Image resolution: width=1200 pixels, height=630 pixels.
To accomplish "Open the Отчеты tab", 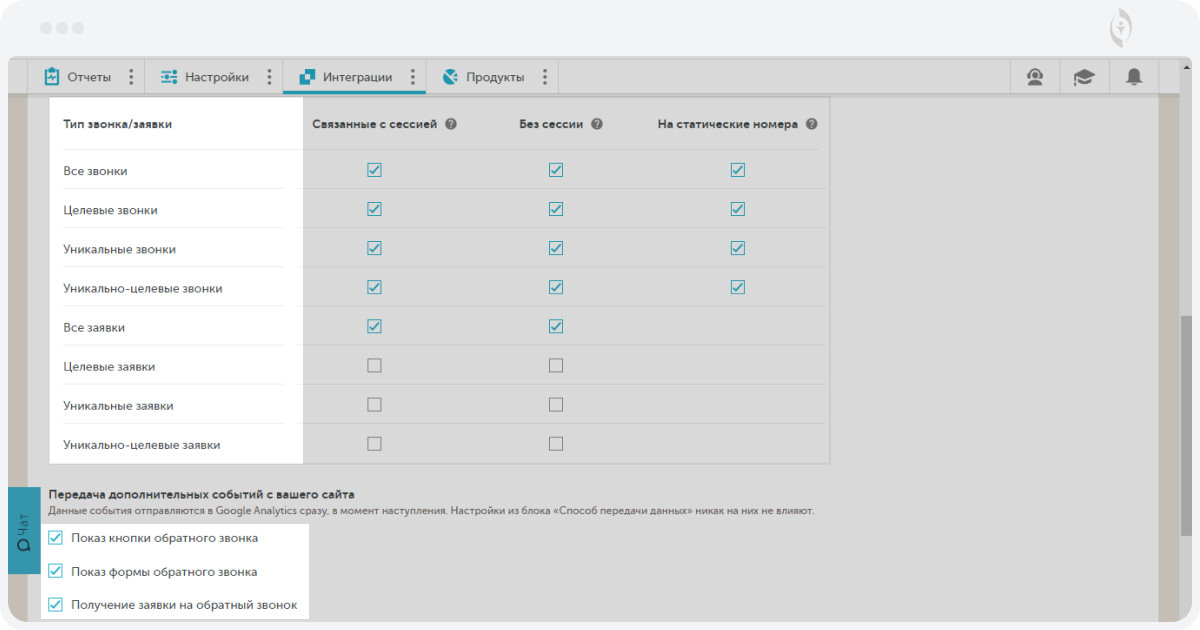I will [x=89, y=77].
